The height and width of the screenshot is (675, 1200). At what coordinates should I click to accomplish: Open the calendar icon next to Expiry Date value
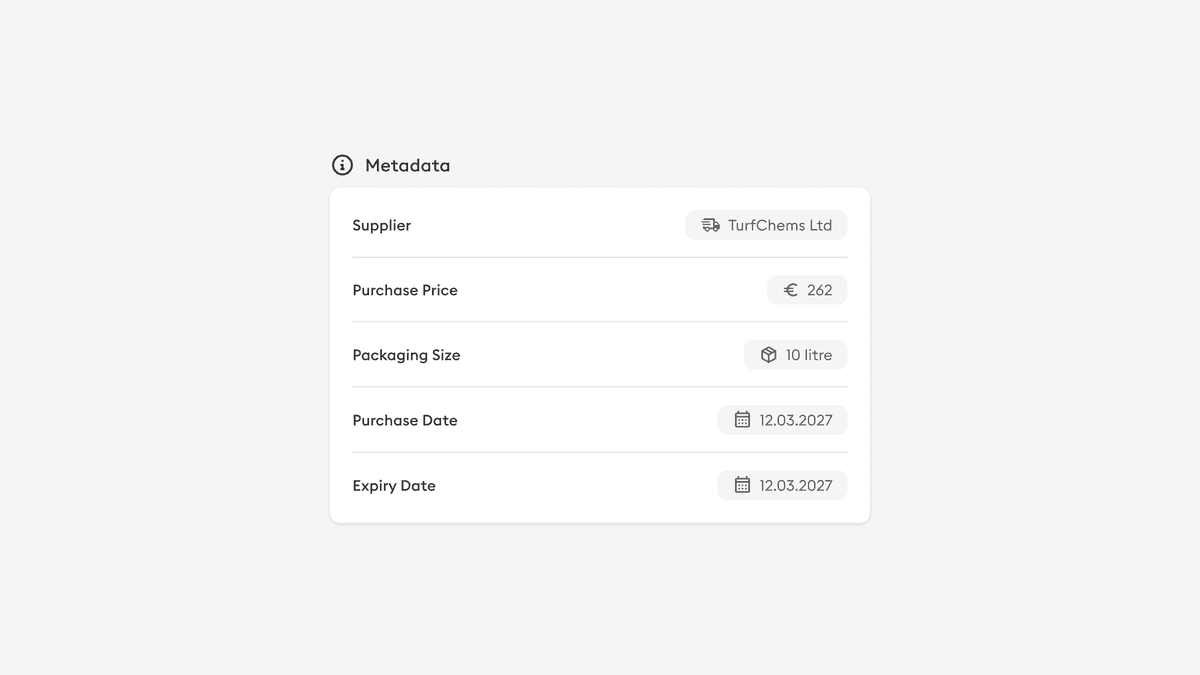click(x=741, y=485)
